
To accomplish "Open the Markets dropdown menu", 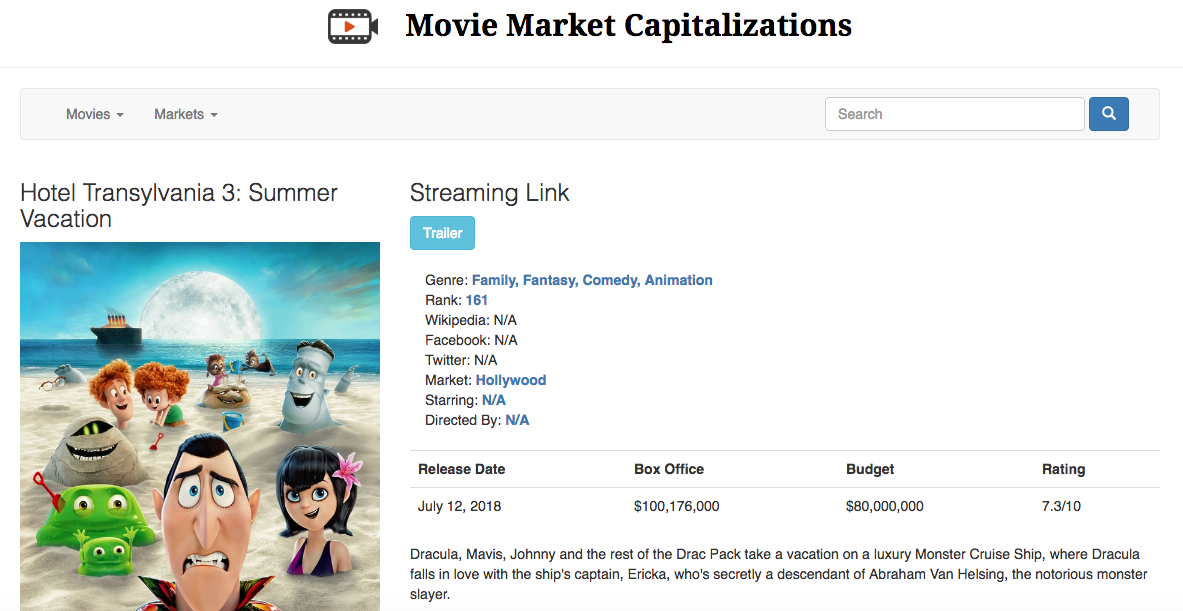I will click(x=180, y=114).
